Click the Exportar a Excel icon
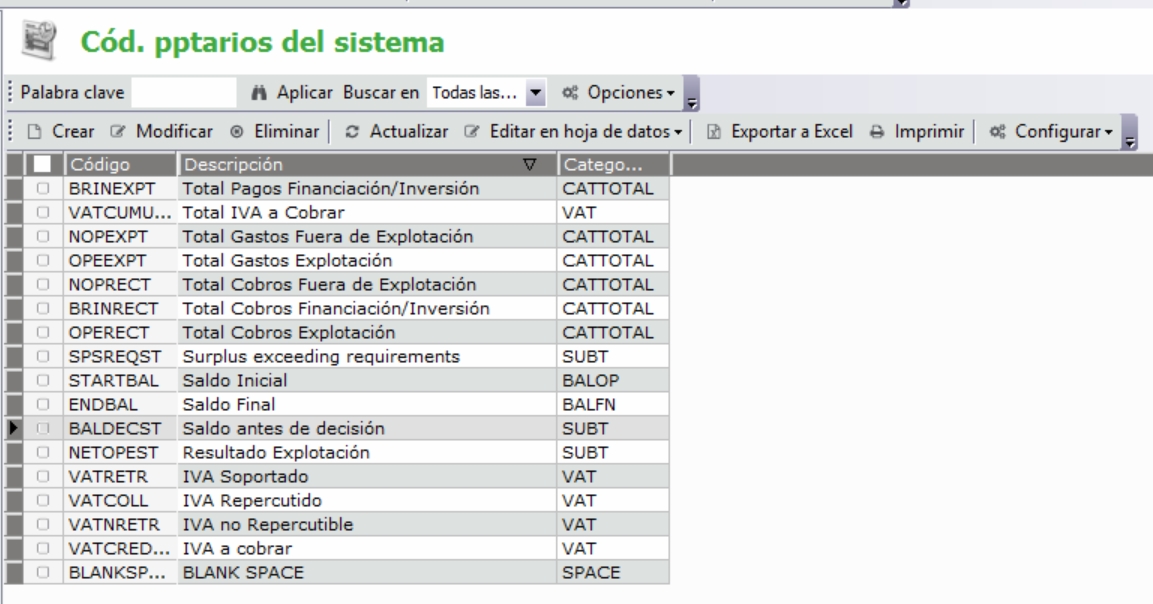 [x=715, y=132]
